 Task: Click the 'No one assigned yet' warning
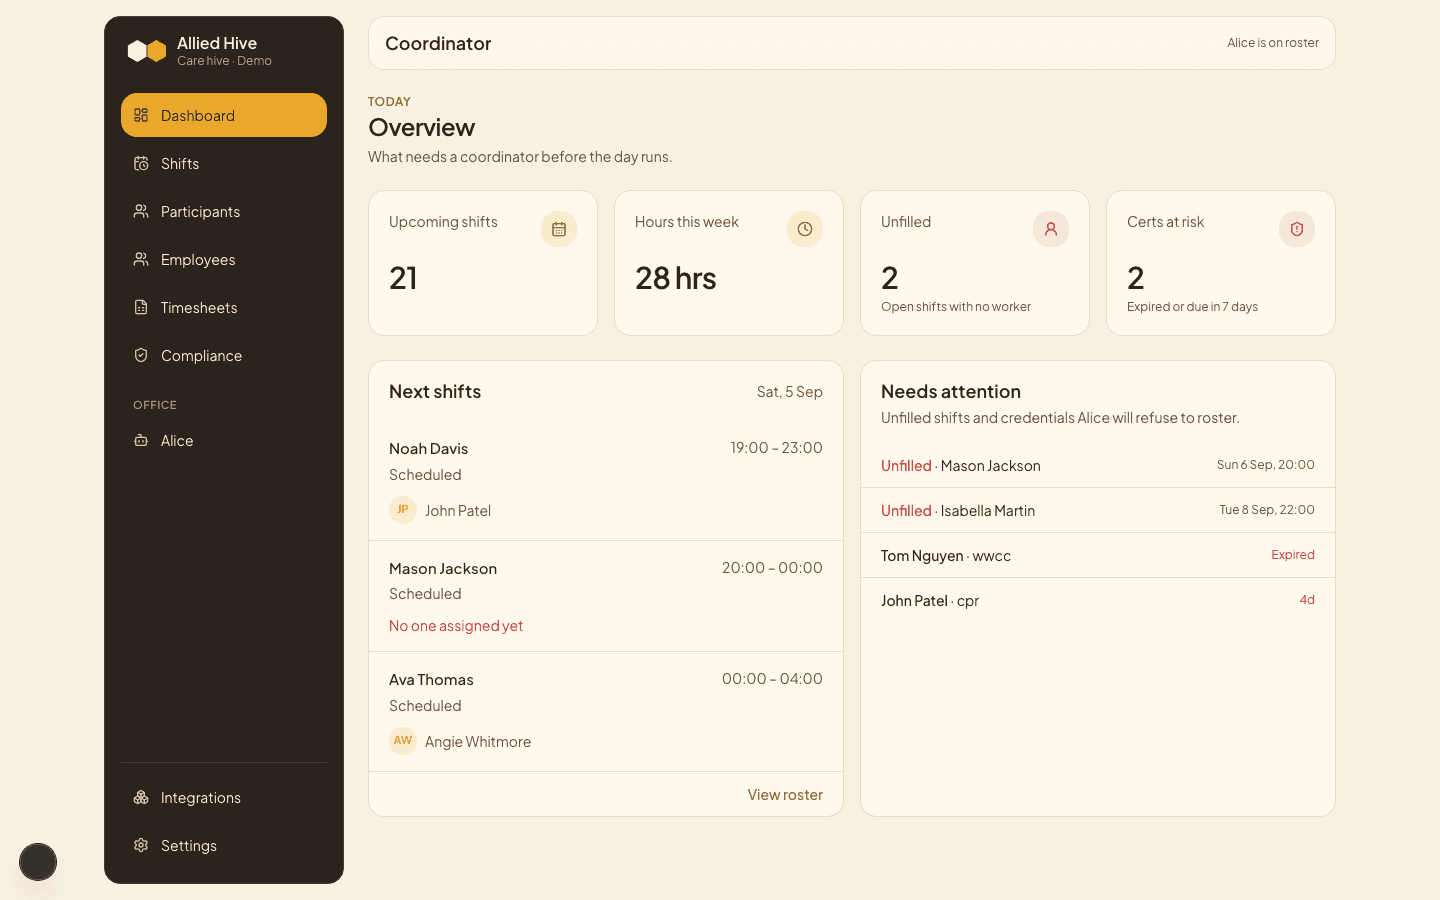456,625
